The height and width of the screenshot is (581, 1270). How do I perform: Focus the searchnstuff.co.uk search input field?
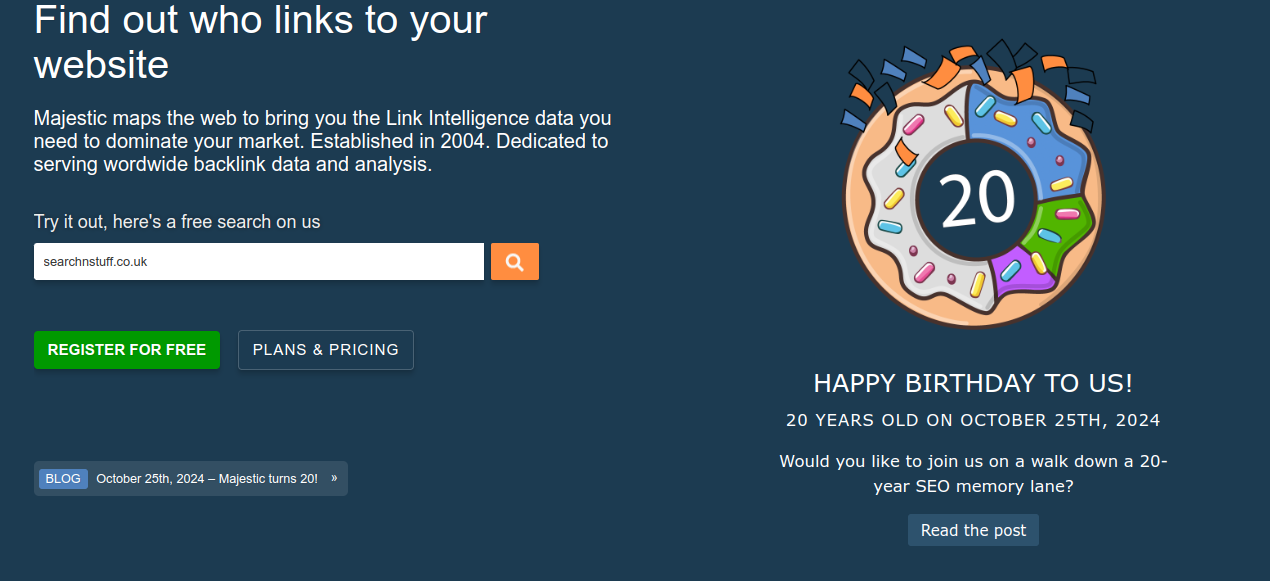coord(258,262)
